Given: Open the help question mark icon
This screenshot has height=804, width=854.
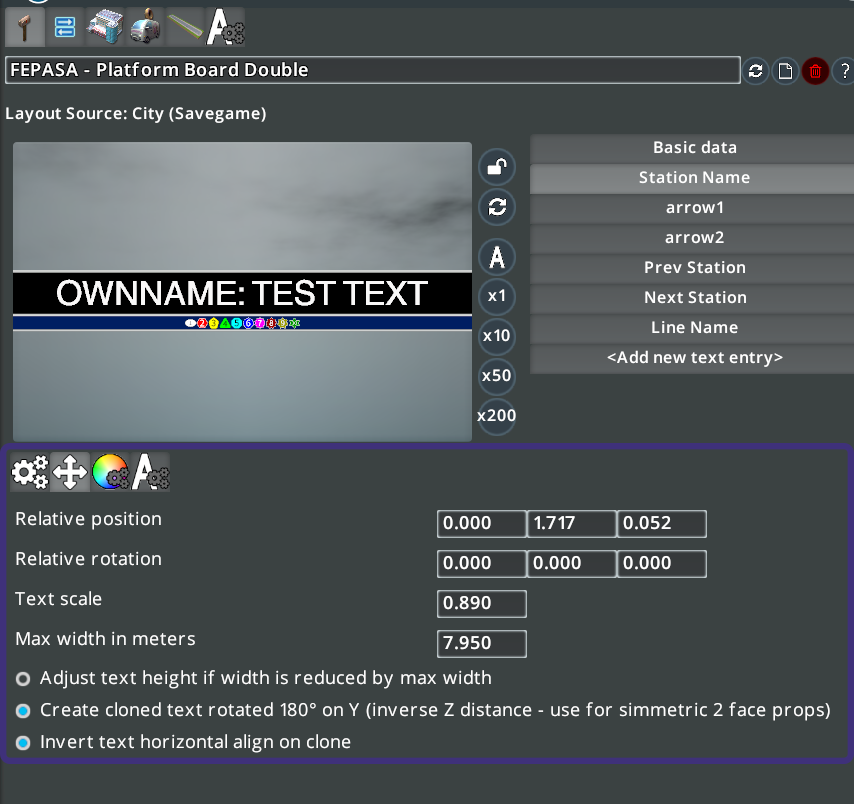Looking at the screenshot, I should click(844, 71).
